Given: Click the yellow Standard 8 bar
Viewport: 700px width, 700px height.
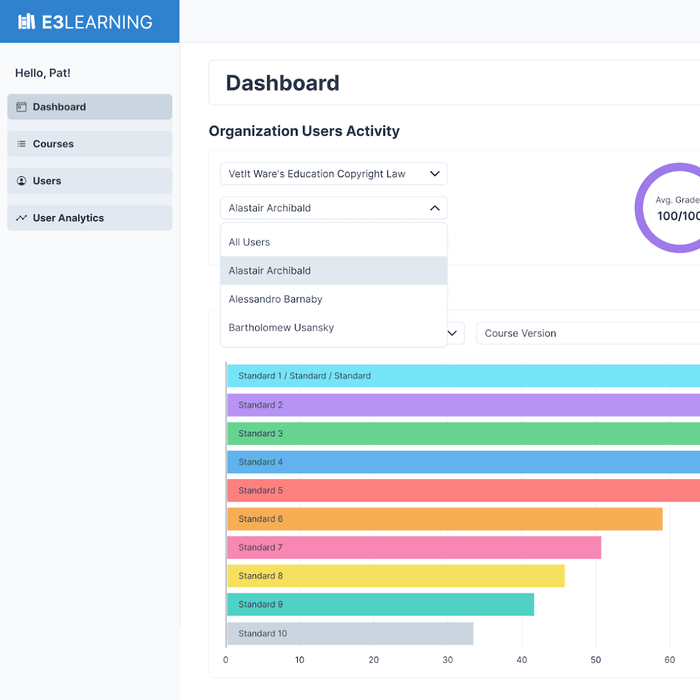Looking at the screenshot, I should pyautogui.click(x=396, y=576).
